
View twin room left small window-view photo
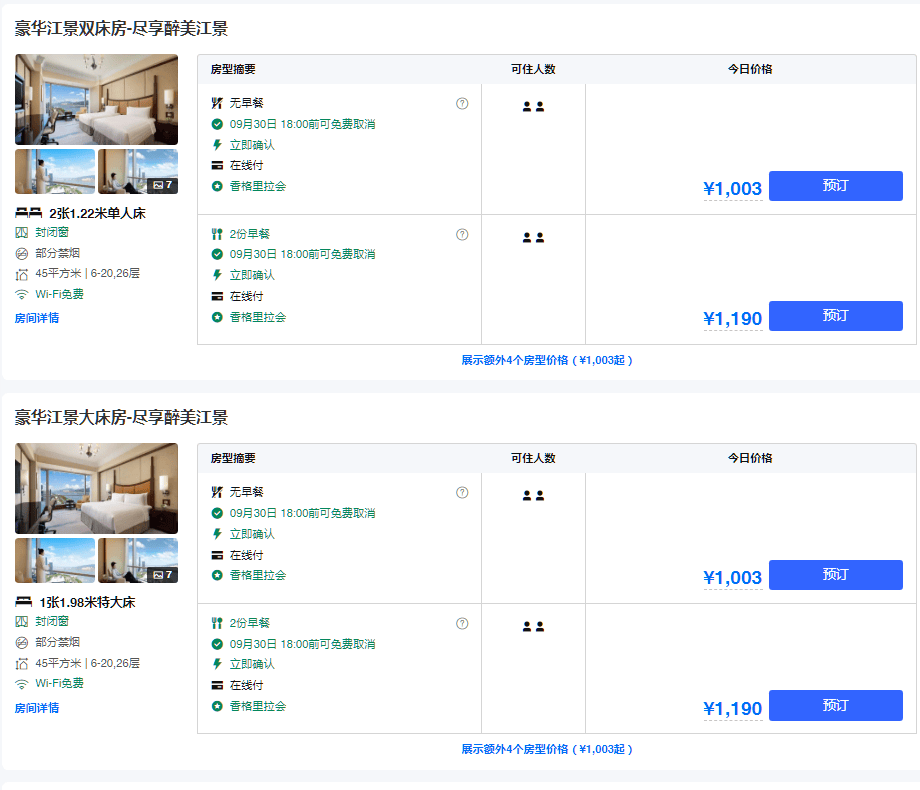tap(55, 171)
